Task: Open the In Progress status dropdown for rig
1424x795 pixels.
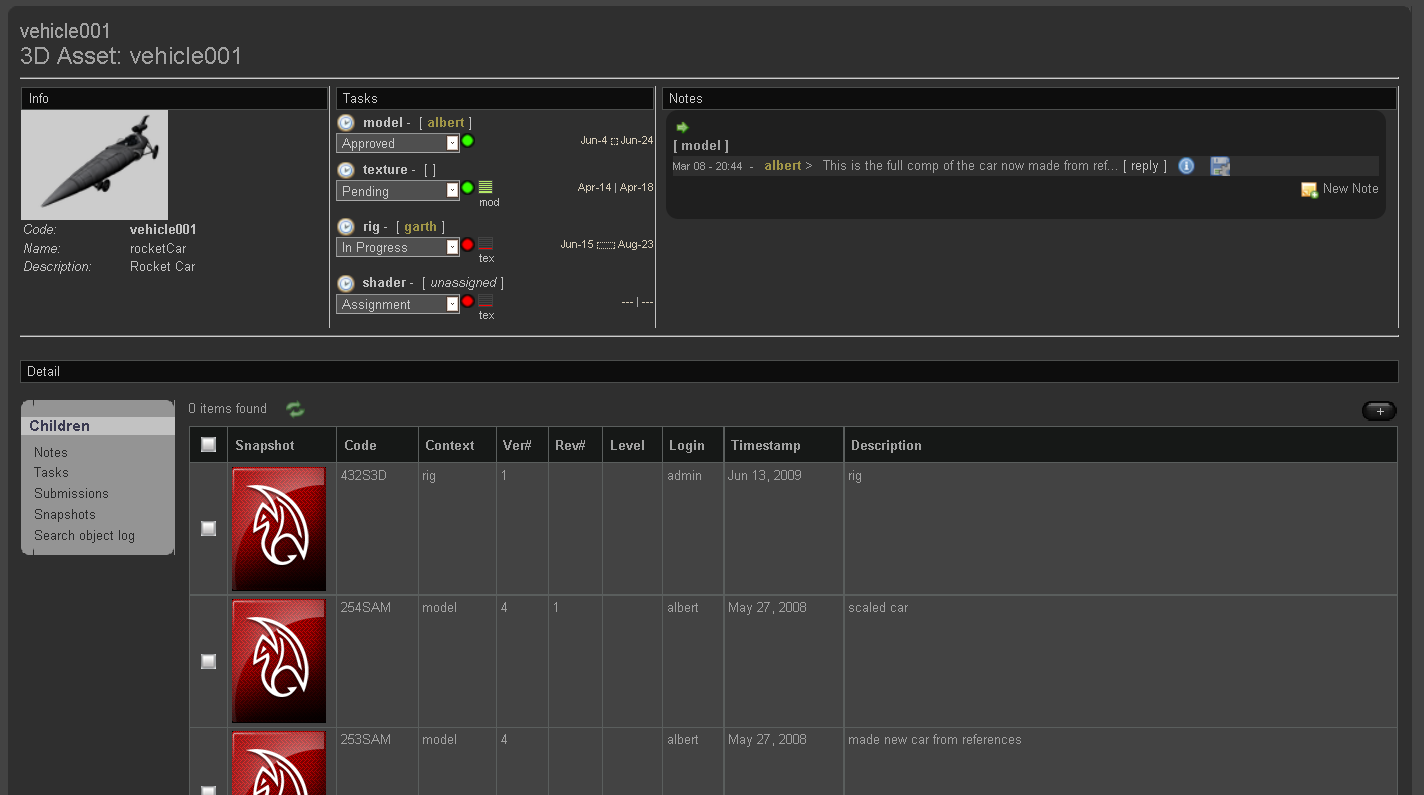Action: click(x=452, y=247)
